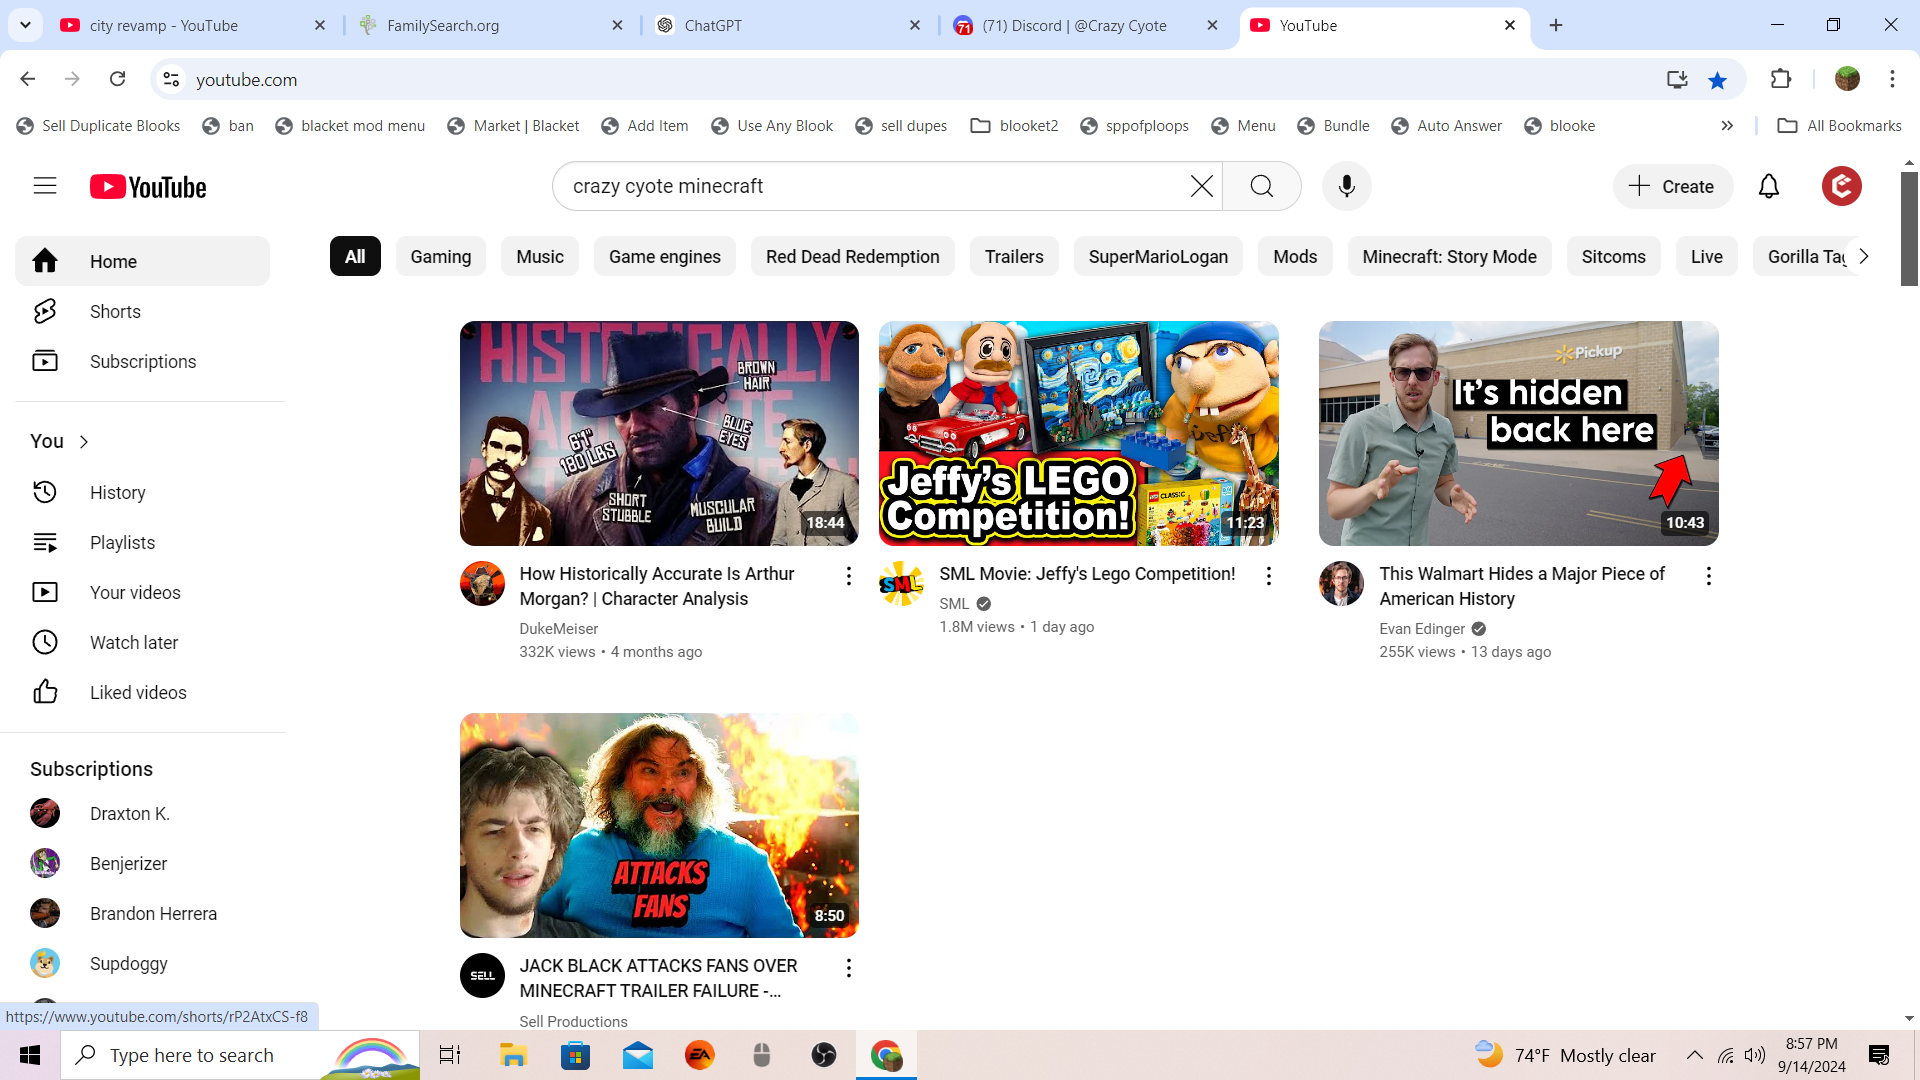This screenshot has width=1920, height=1080.
Task: Open Evan Edinger channel link
Action: click(1421, 629)
